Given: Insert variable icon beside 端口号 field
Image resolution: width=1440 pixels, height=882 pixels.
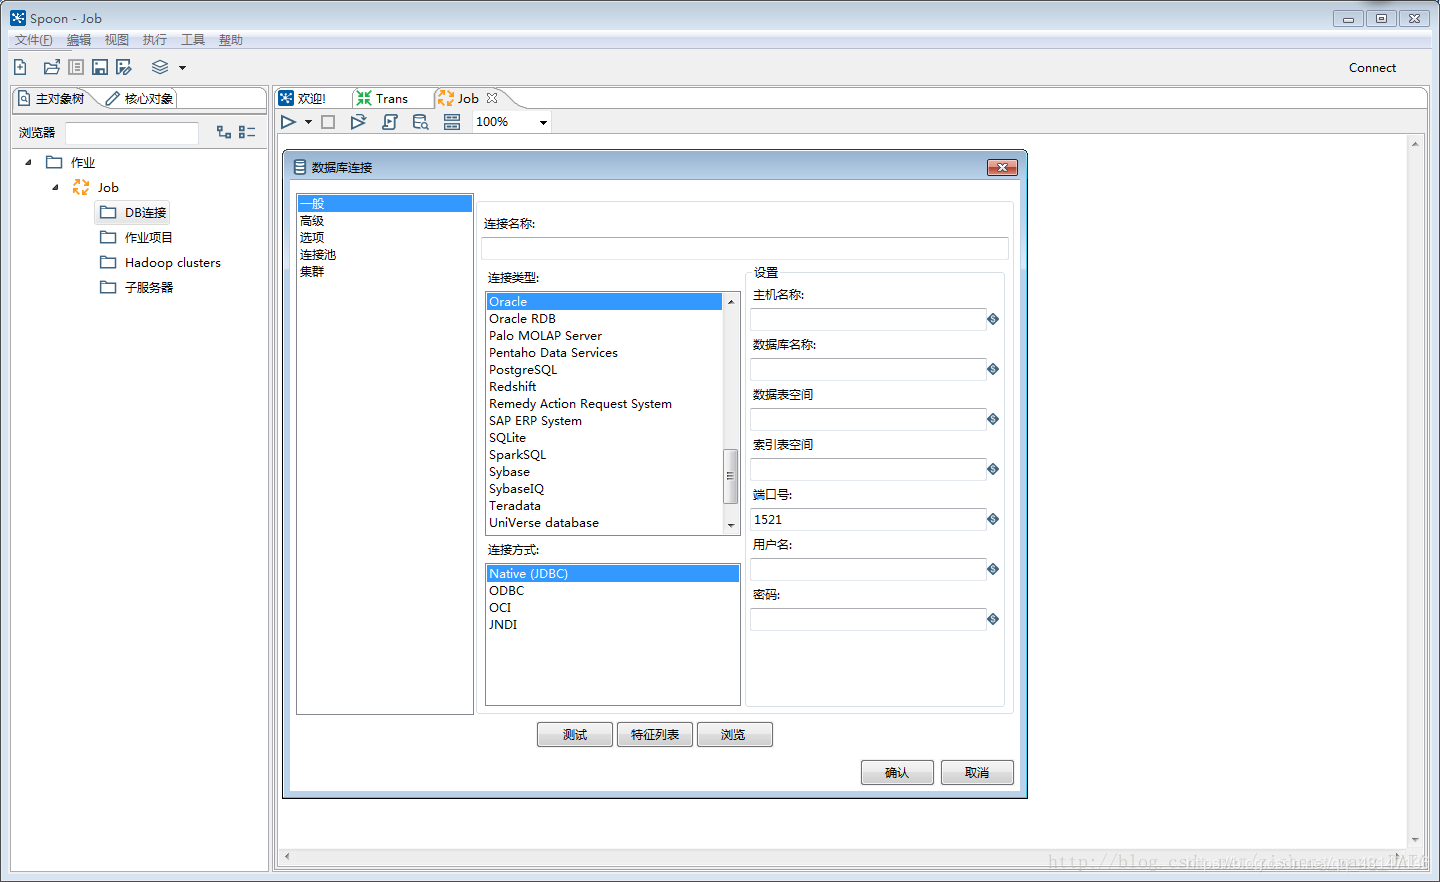Looking at the screenshot, I should 993,519.
